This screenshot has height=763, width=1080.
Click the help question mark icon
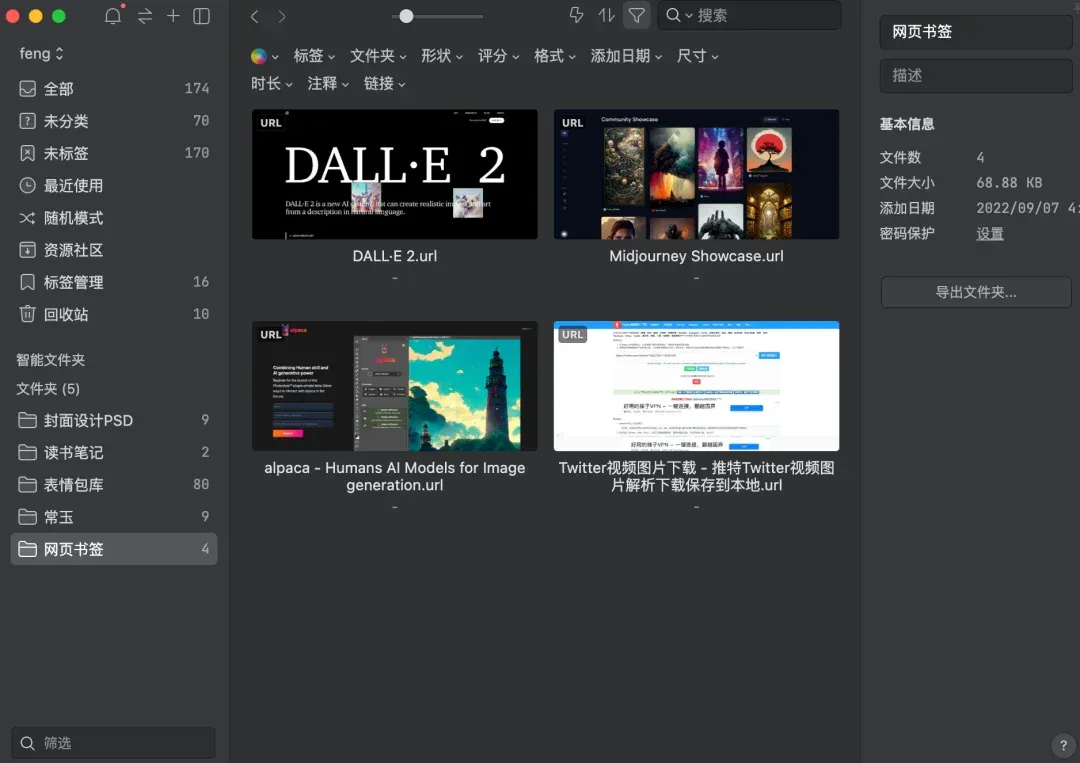(1062, 745)
